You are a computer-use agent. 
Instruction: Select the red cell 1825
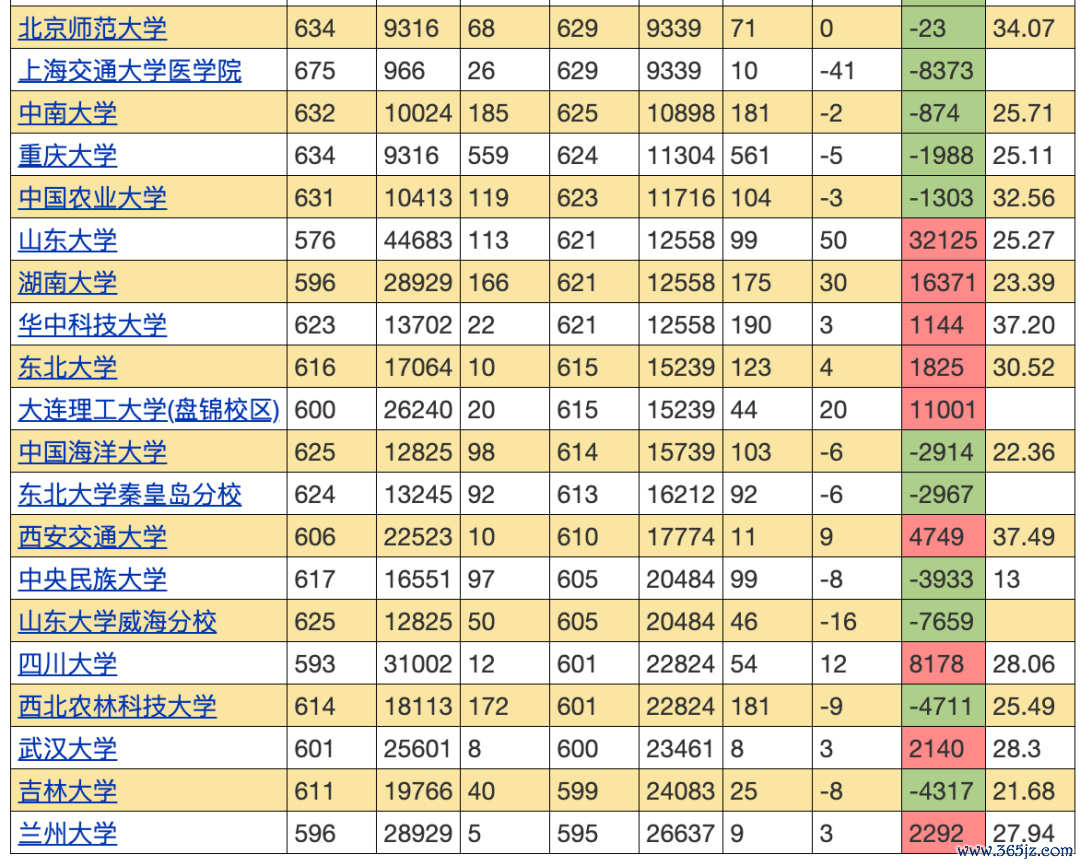click(943, 367)
